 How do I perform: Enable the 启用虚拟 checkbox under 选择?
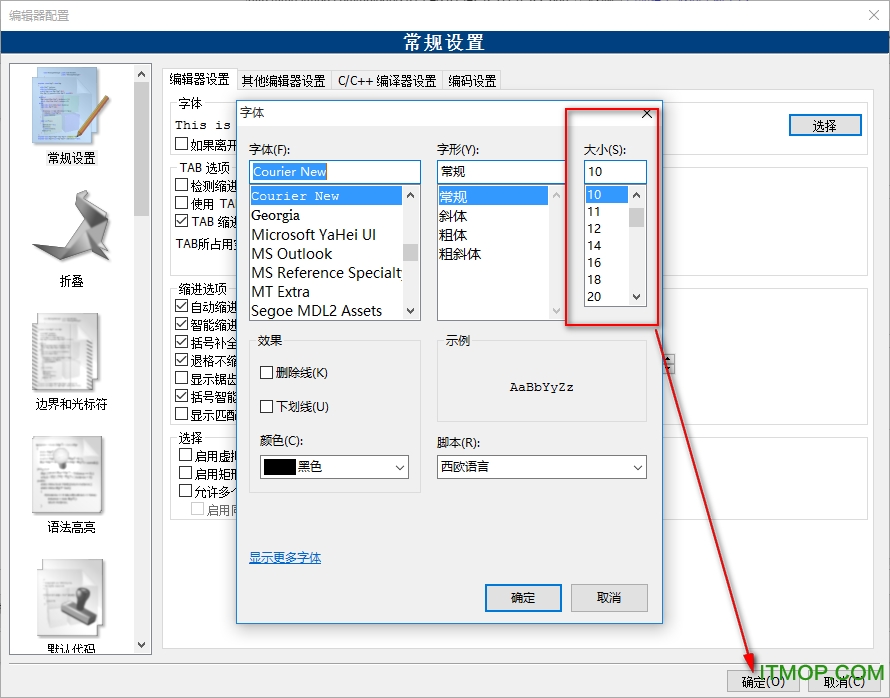click(185, 455)
